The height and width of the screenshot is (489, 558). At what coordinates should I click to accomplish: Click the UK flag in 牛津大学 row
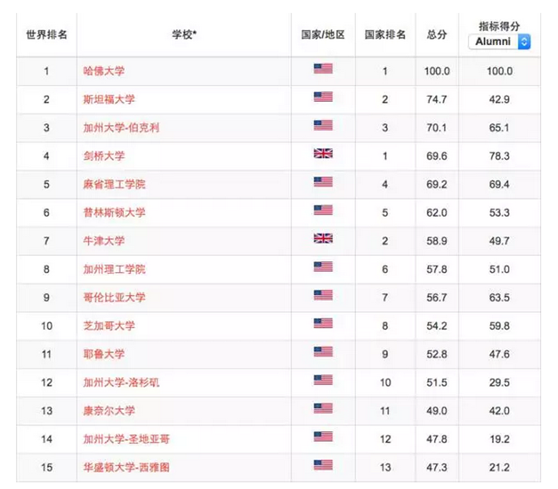(x=323, y=238)
